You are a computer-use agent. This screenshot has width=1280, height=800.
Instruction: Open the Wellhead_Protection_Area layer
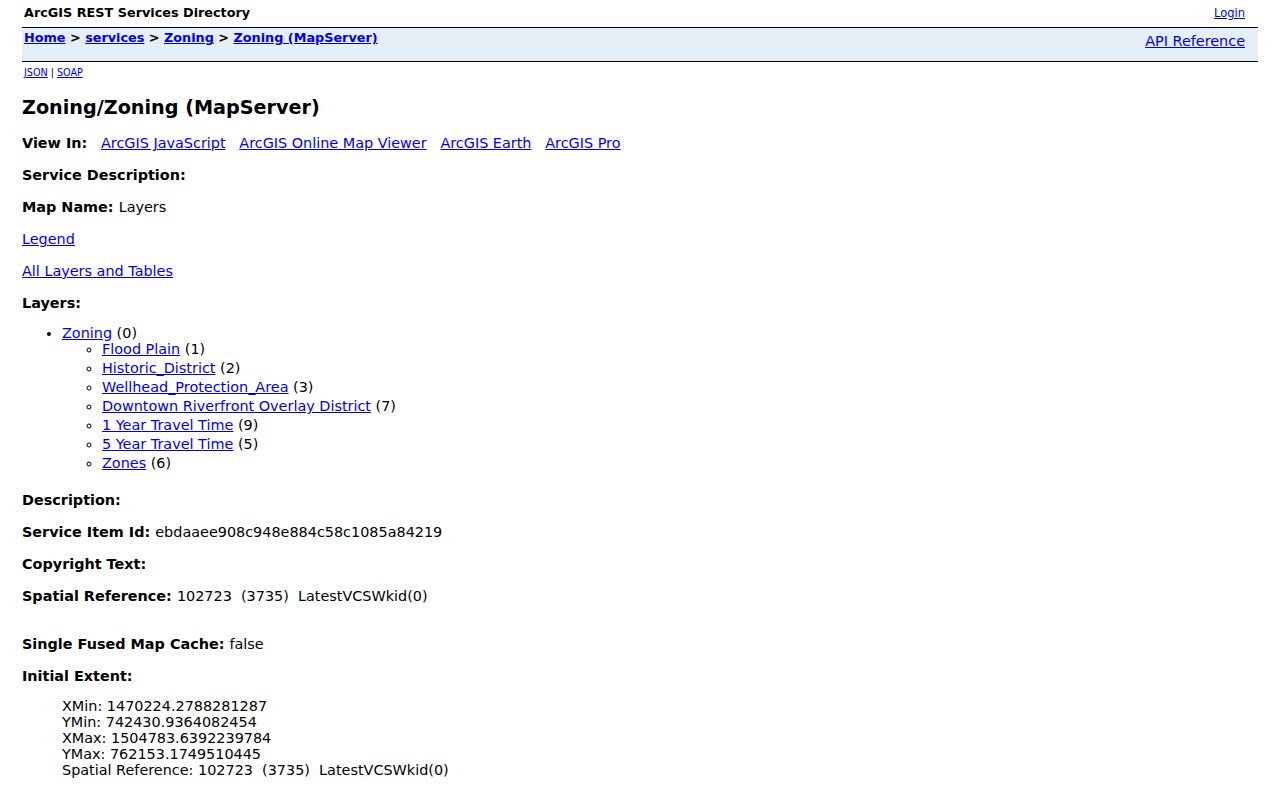click(x=195, y=387)
